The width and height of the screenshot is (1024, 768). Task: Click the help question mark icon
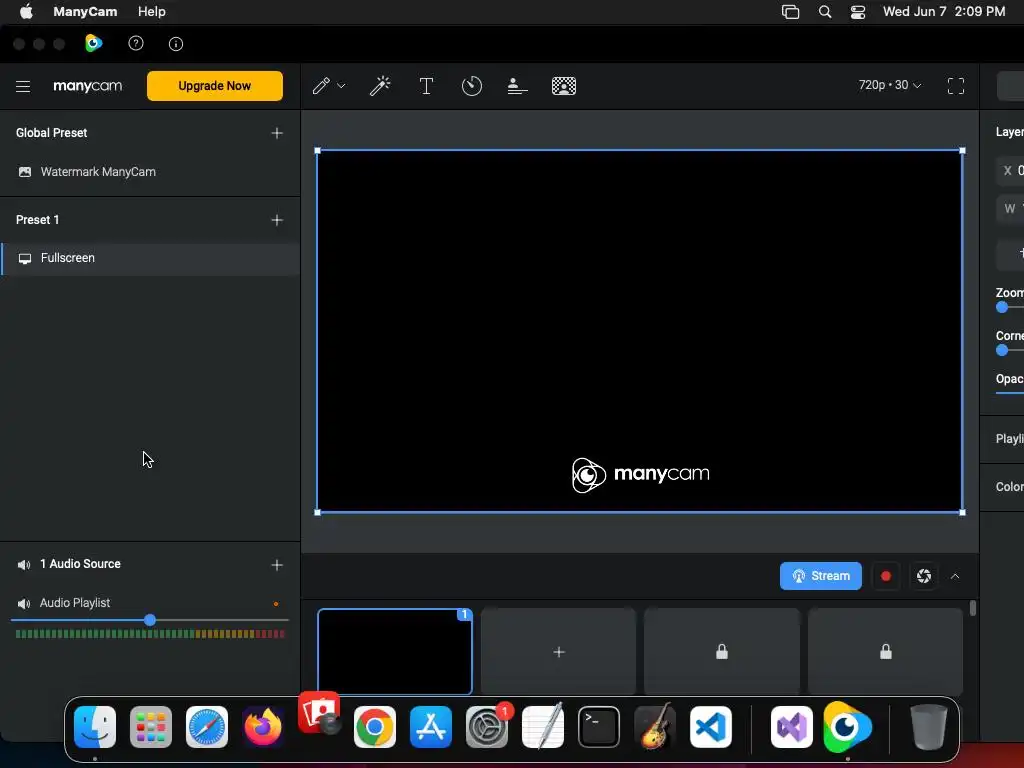[136, 44]
